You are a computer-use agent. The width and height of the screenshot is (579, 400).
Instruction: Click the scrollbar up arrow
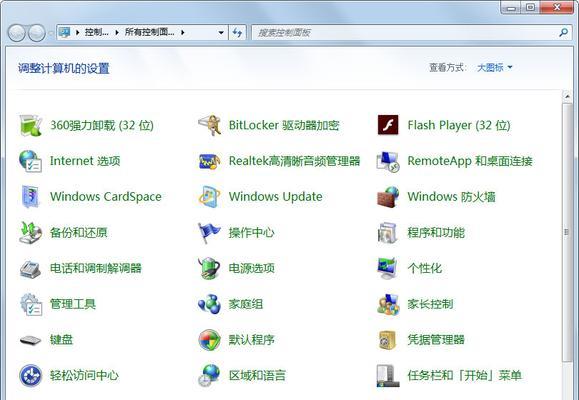pos(567,96)
